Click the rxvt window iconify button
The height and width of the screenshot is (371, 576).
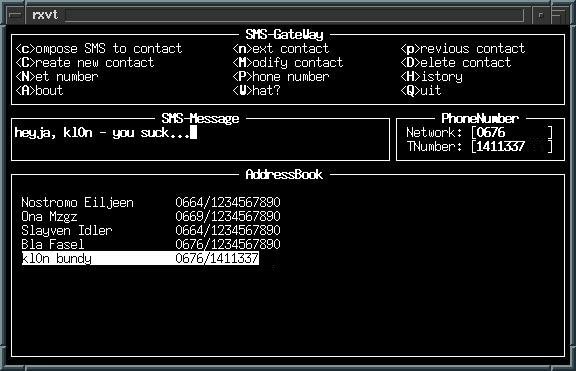click(540, 15)
